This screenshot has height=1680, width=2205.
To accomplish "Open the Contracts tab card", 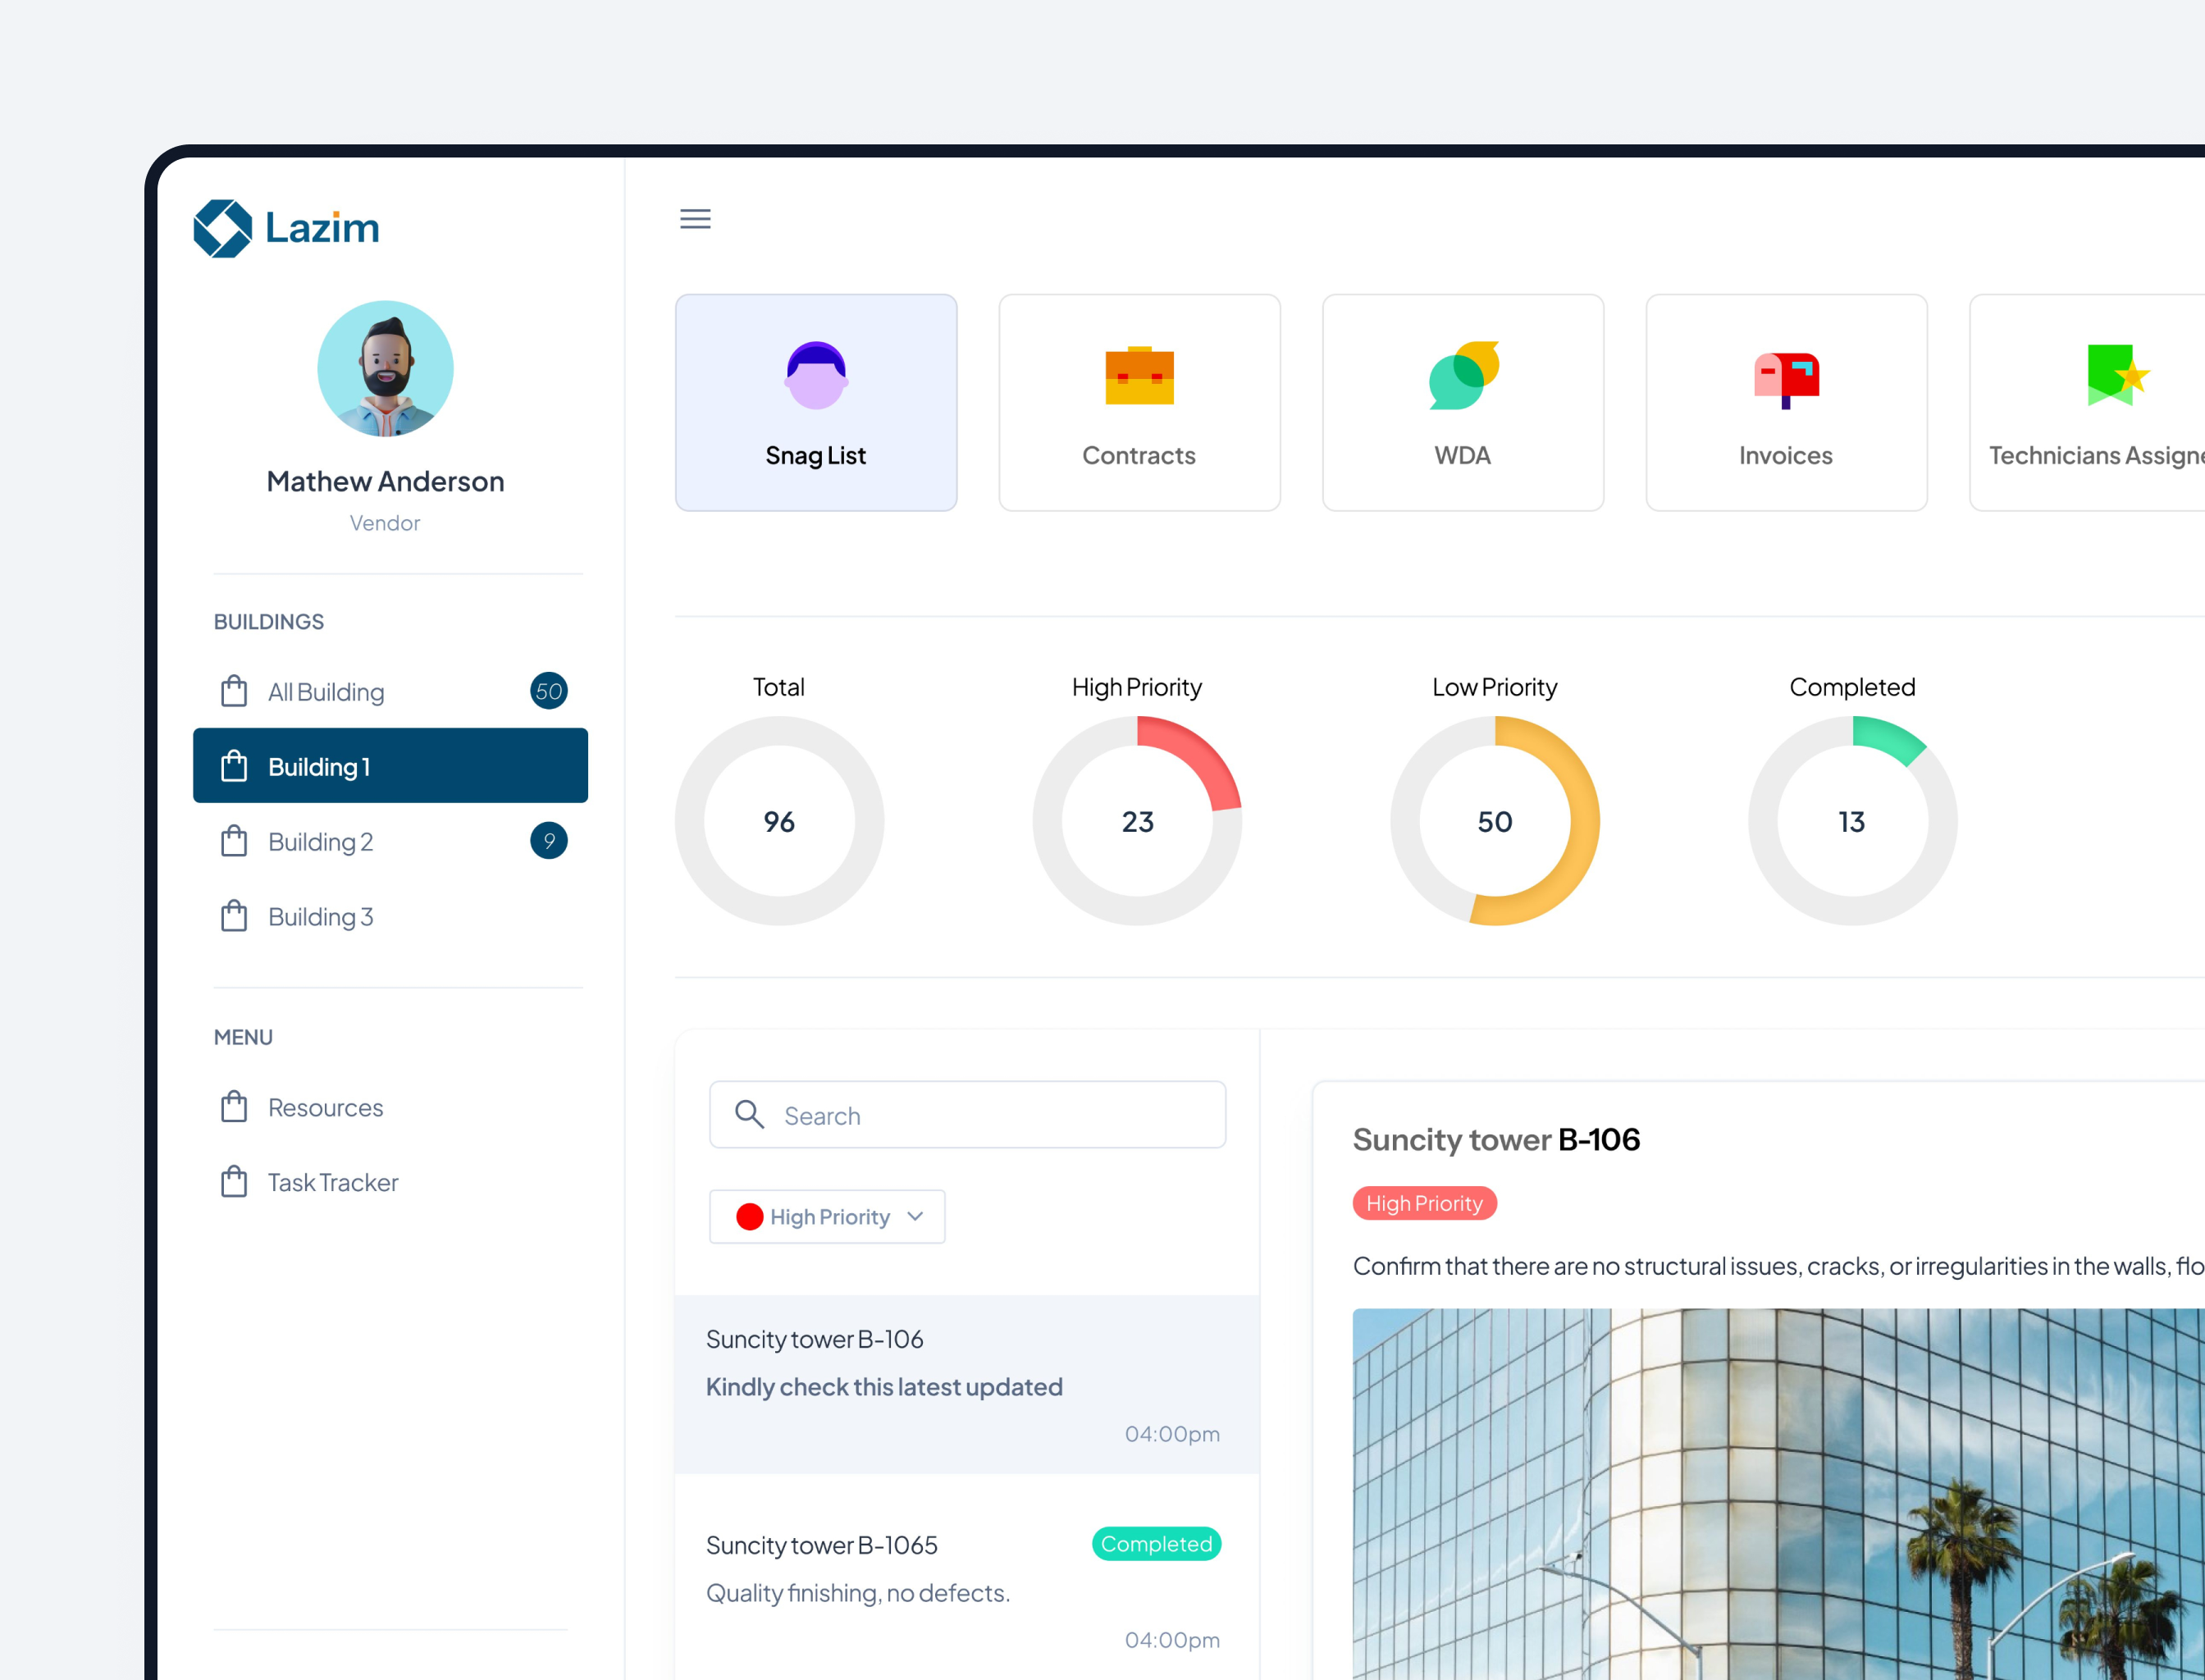I will tap(1139, 403).
